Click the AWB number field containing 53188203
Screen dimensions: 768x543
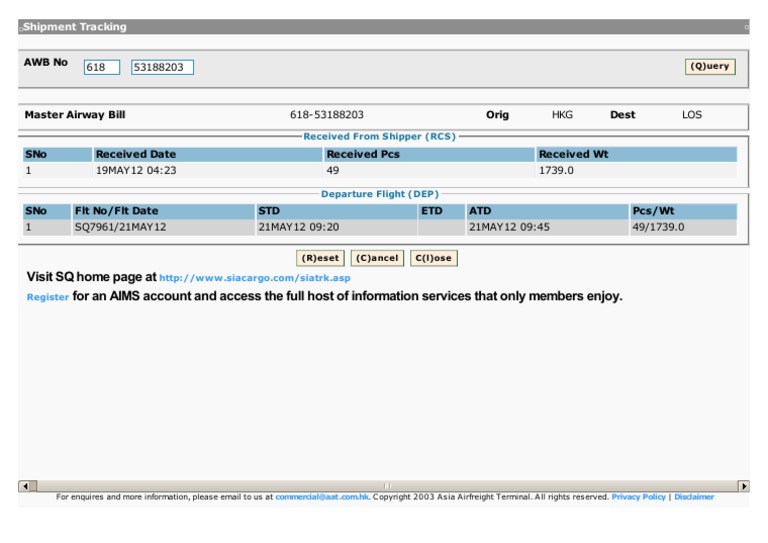162,67
